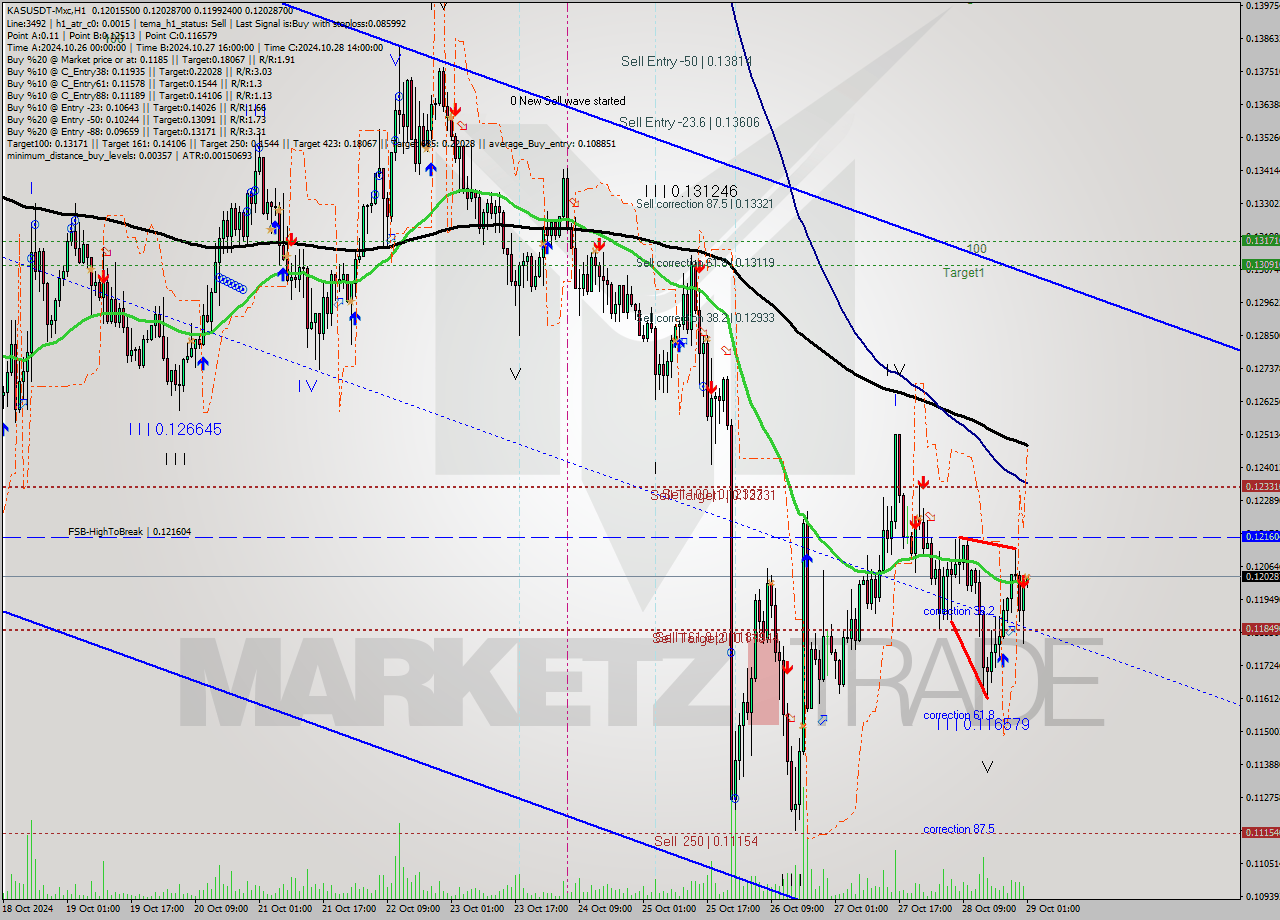This screenshot has width=1280, height=920.
Task: Select the blue 0.12160 price tag on axis
Action: pos(1259,536)
